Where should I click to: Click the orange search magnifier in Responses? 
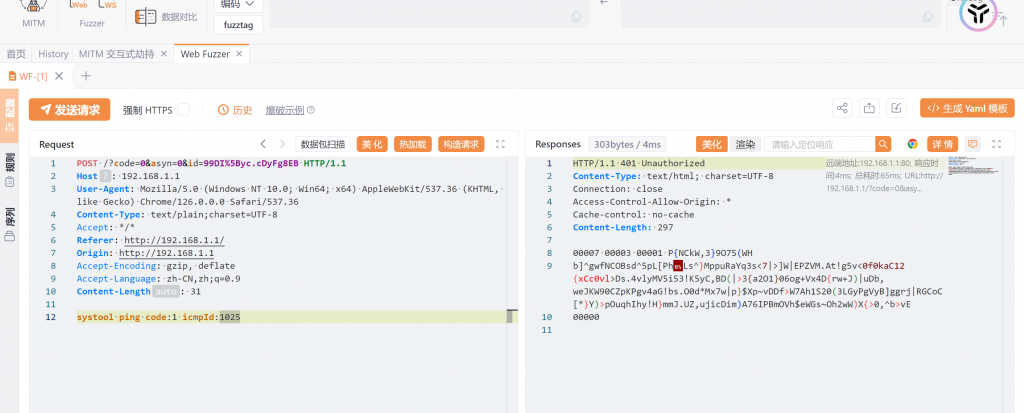[883, 144]
